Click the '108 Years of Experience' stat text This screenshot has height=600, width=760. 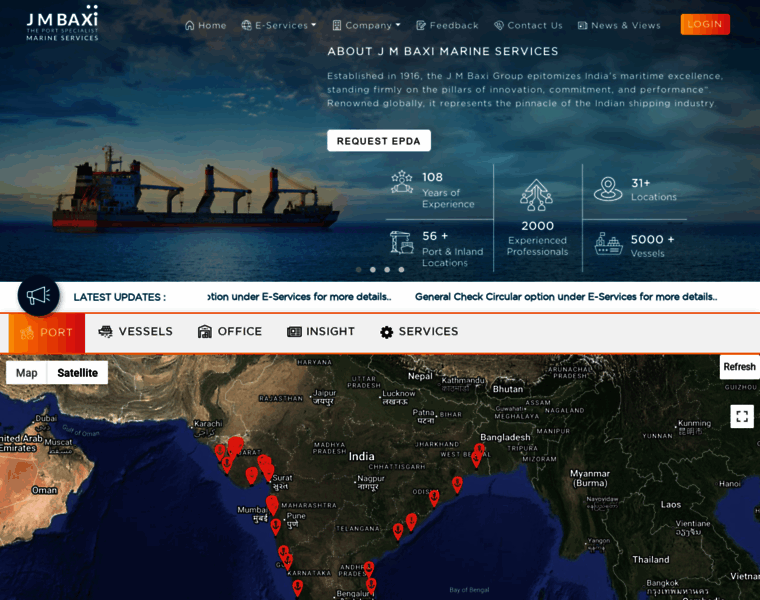(x=448, y=190)
